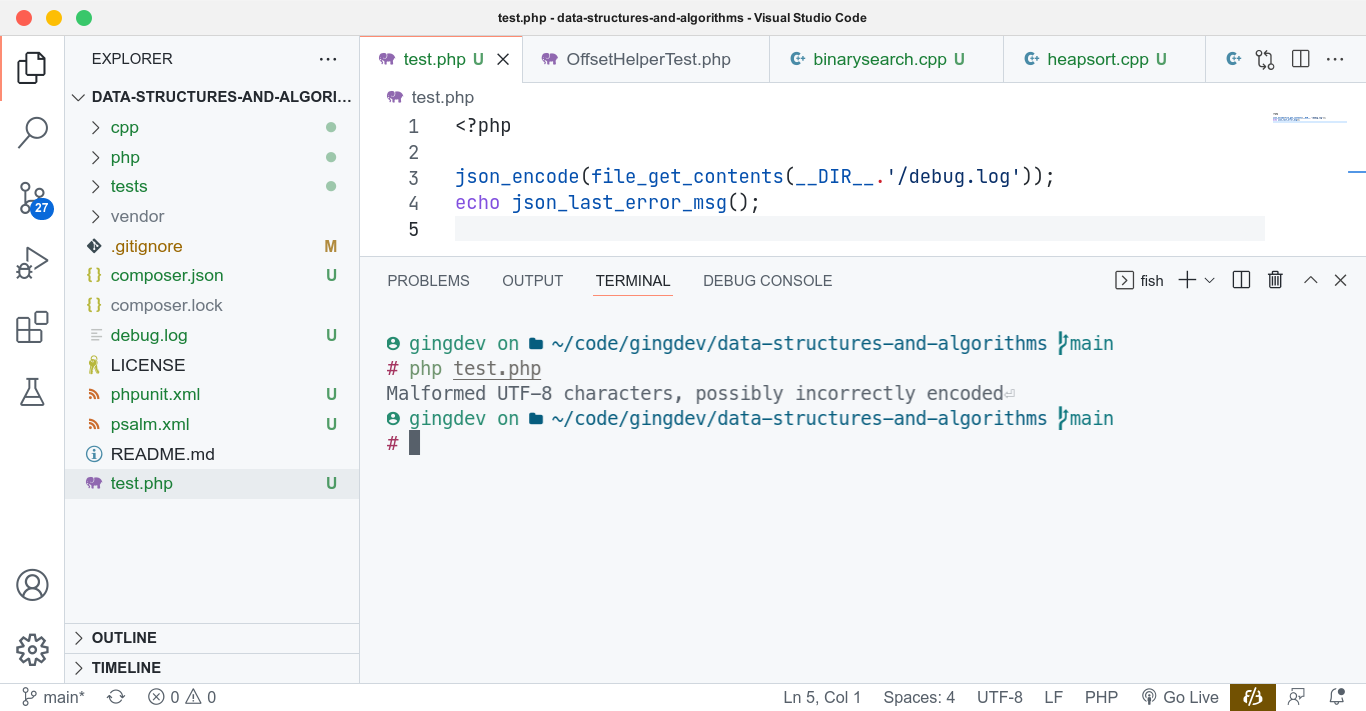Maximize the panel with the chevron toggle
Viewport: 1366px width, 711px height.
click(1311, 280)
